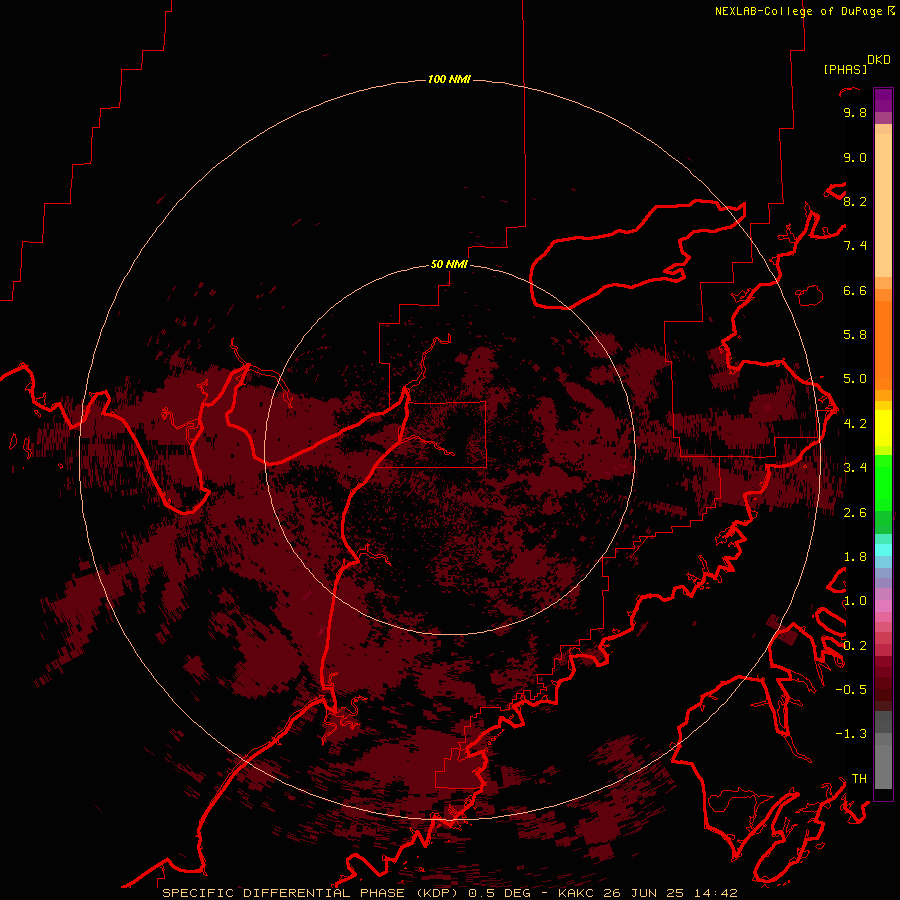Select the 50 NMI range ring label
900x900 pixels.
[449, 264]
